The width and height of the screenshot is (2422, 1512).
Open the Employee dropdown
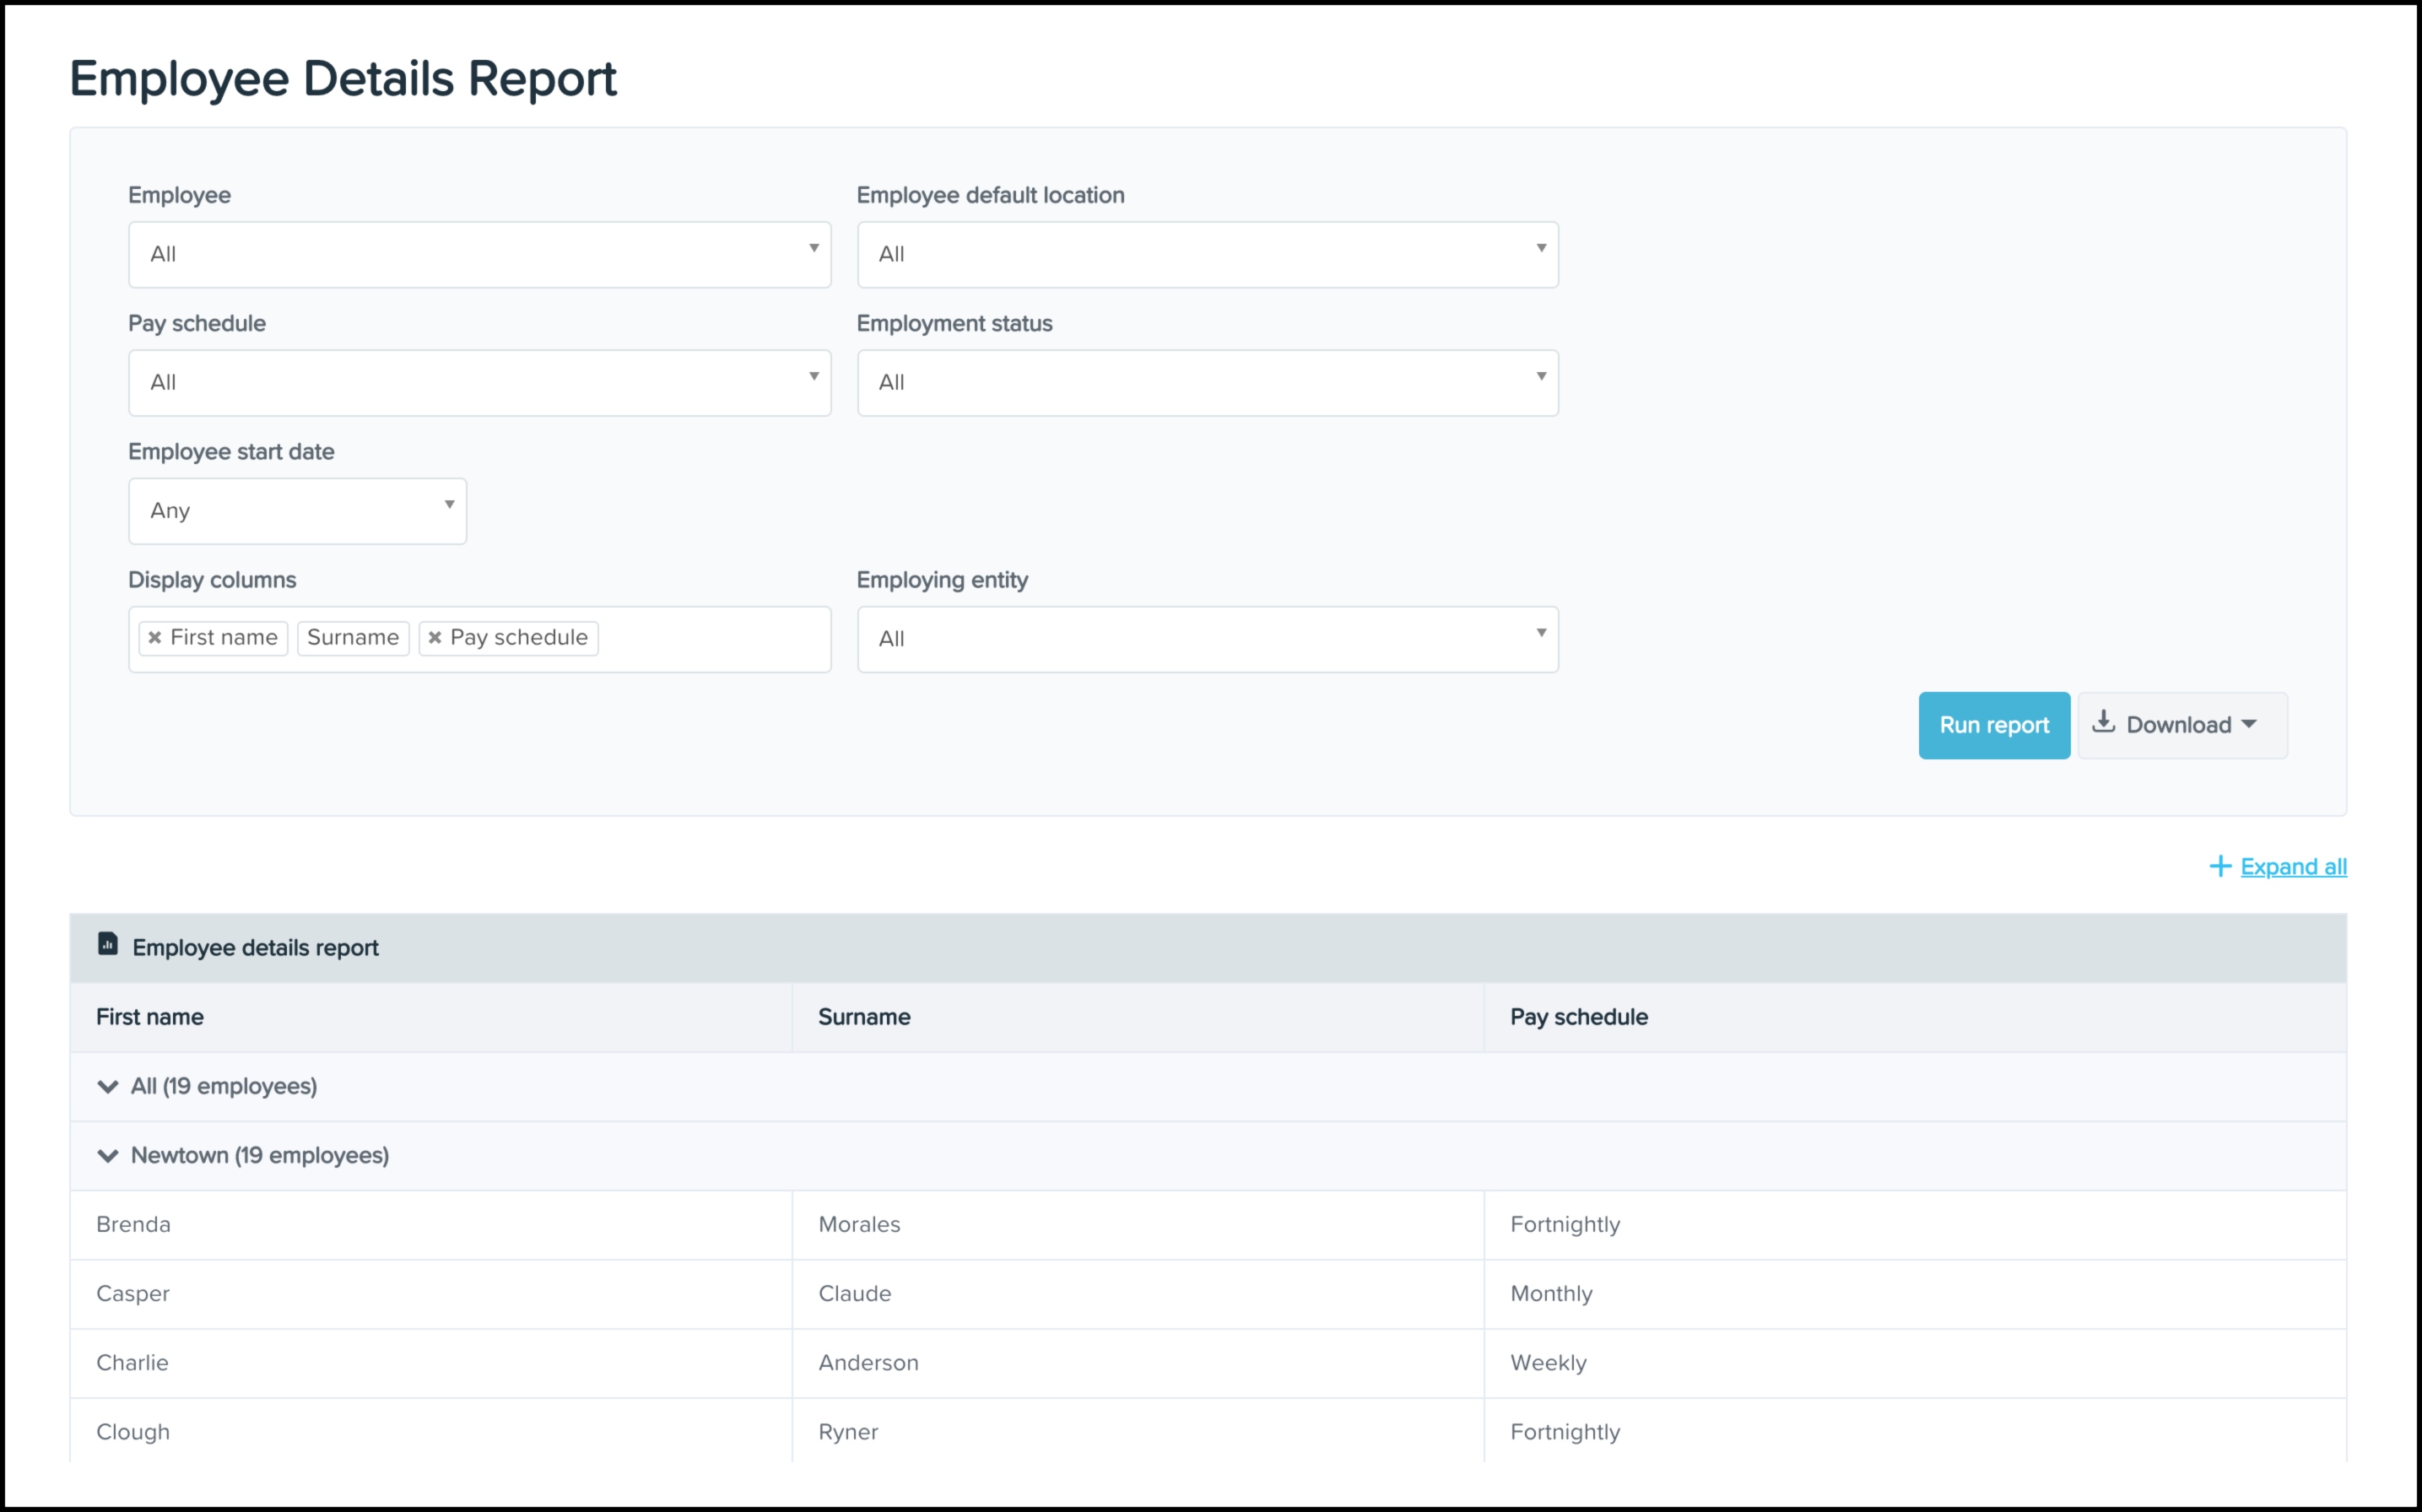click(479, 255)
